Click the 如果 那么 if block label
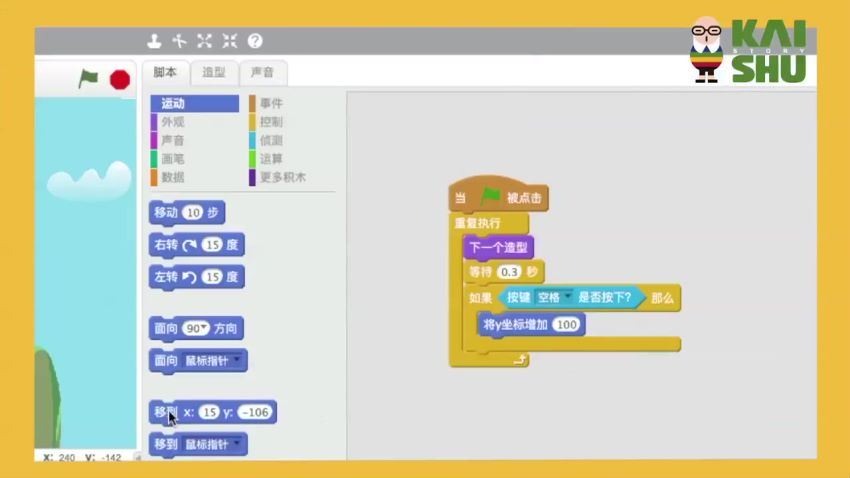This screenshot has width=850, height=478. point(480,298)
